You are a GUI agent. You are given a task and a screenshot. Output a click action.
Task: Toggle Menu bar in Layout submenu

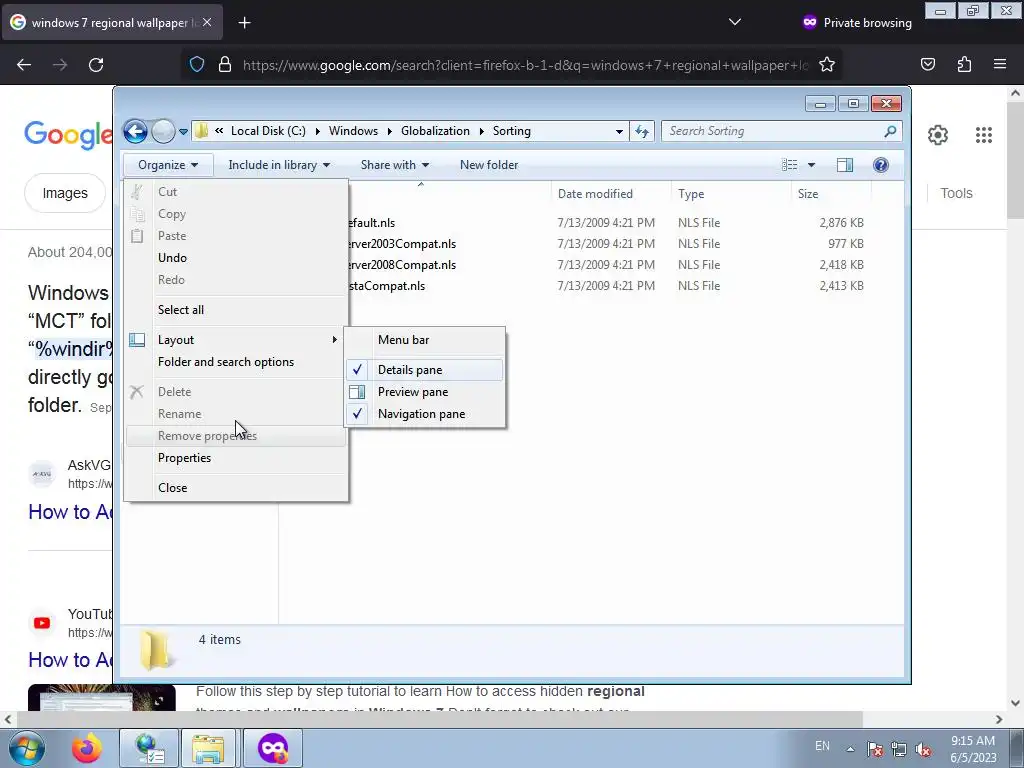coord(424,340)
